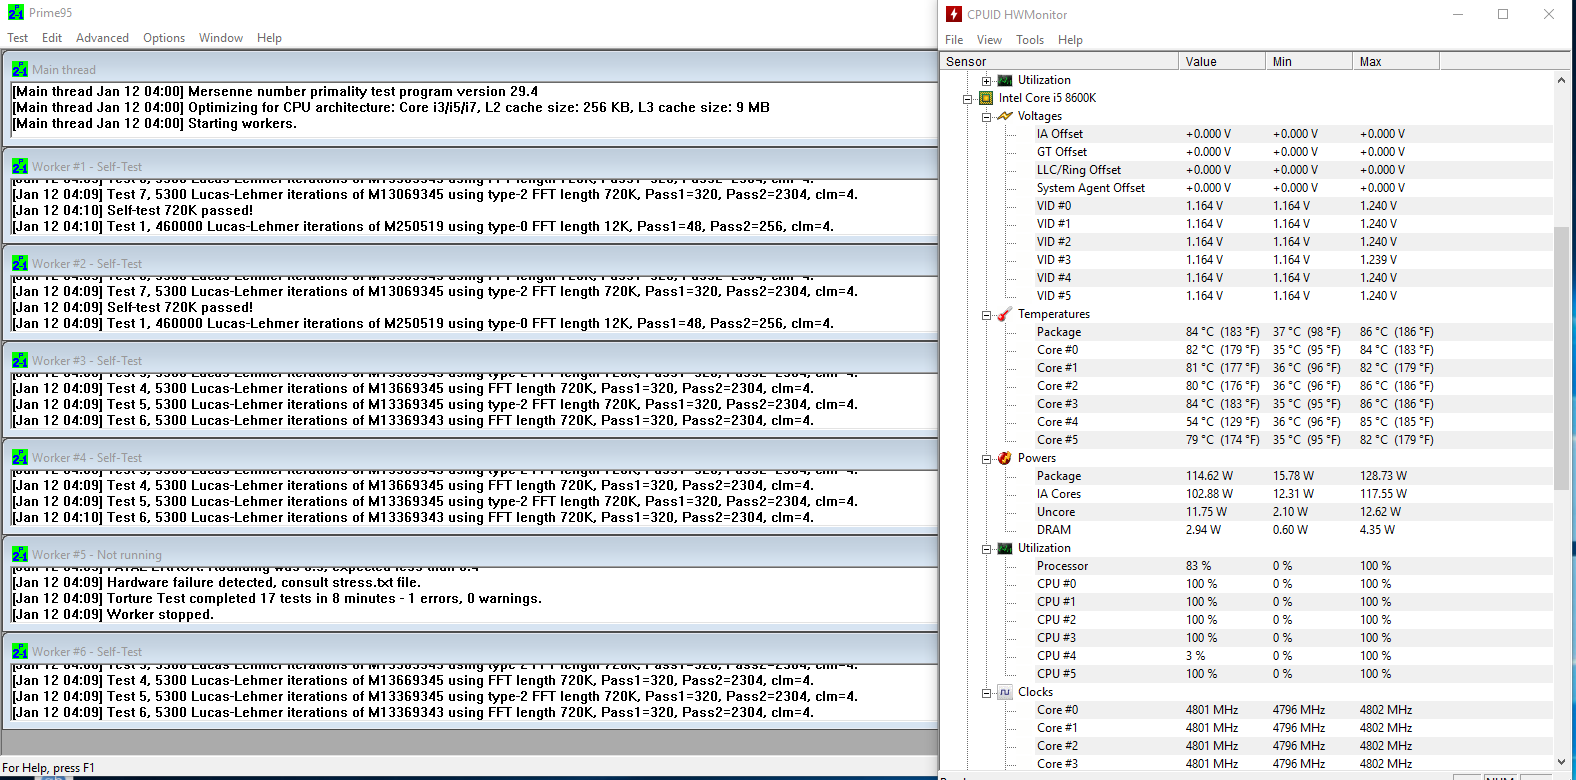Open the File menu in HWMonitor

coord(954,40)
